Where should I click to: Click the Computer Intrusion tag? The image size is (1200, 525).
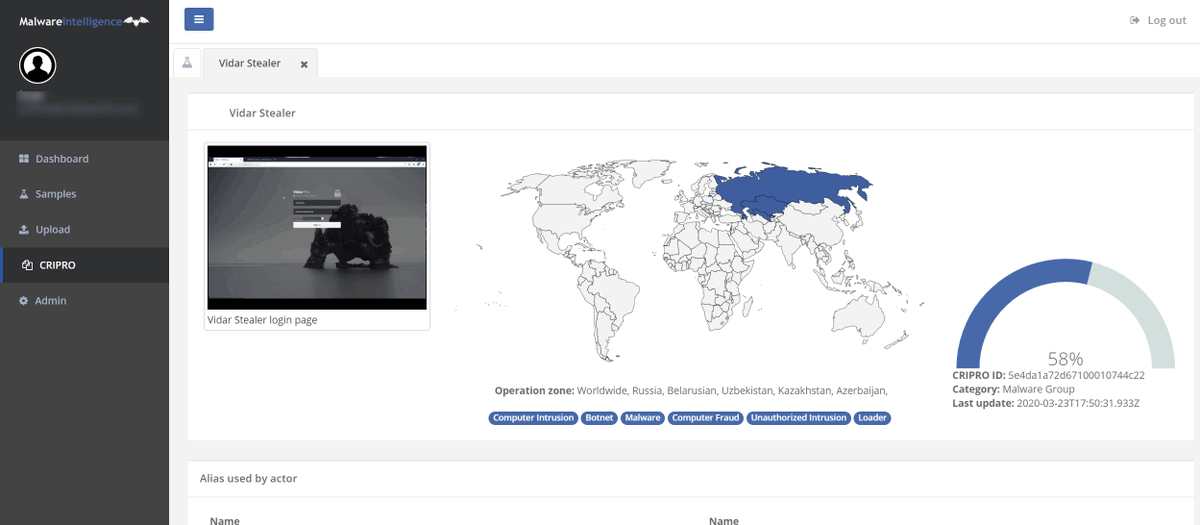[534, 418]
